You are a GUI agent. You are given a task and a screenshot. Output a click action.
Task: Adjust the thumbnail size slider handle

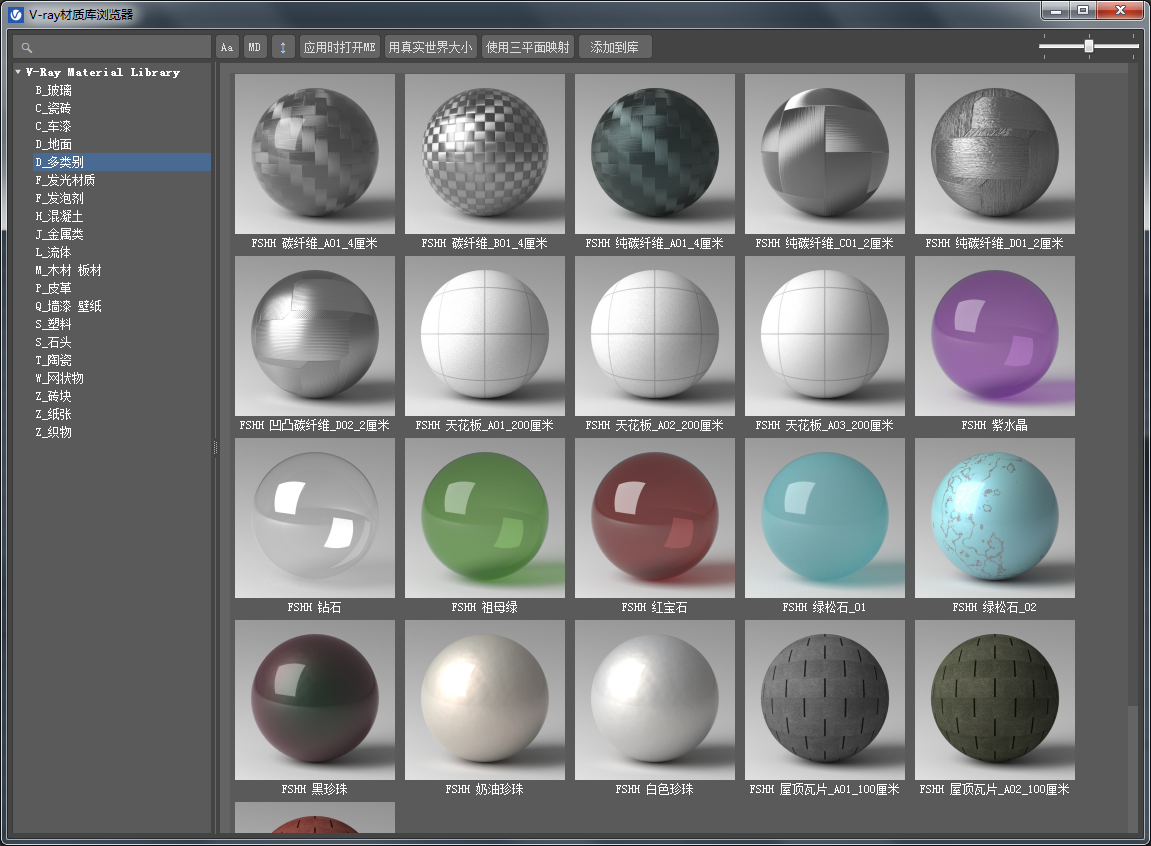1089,46
